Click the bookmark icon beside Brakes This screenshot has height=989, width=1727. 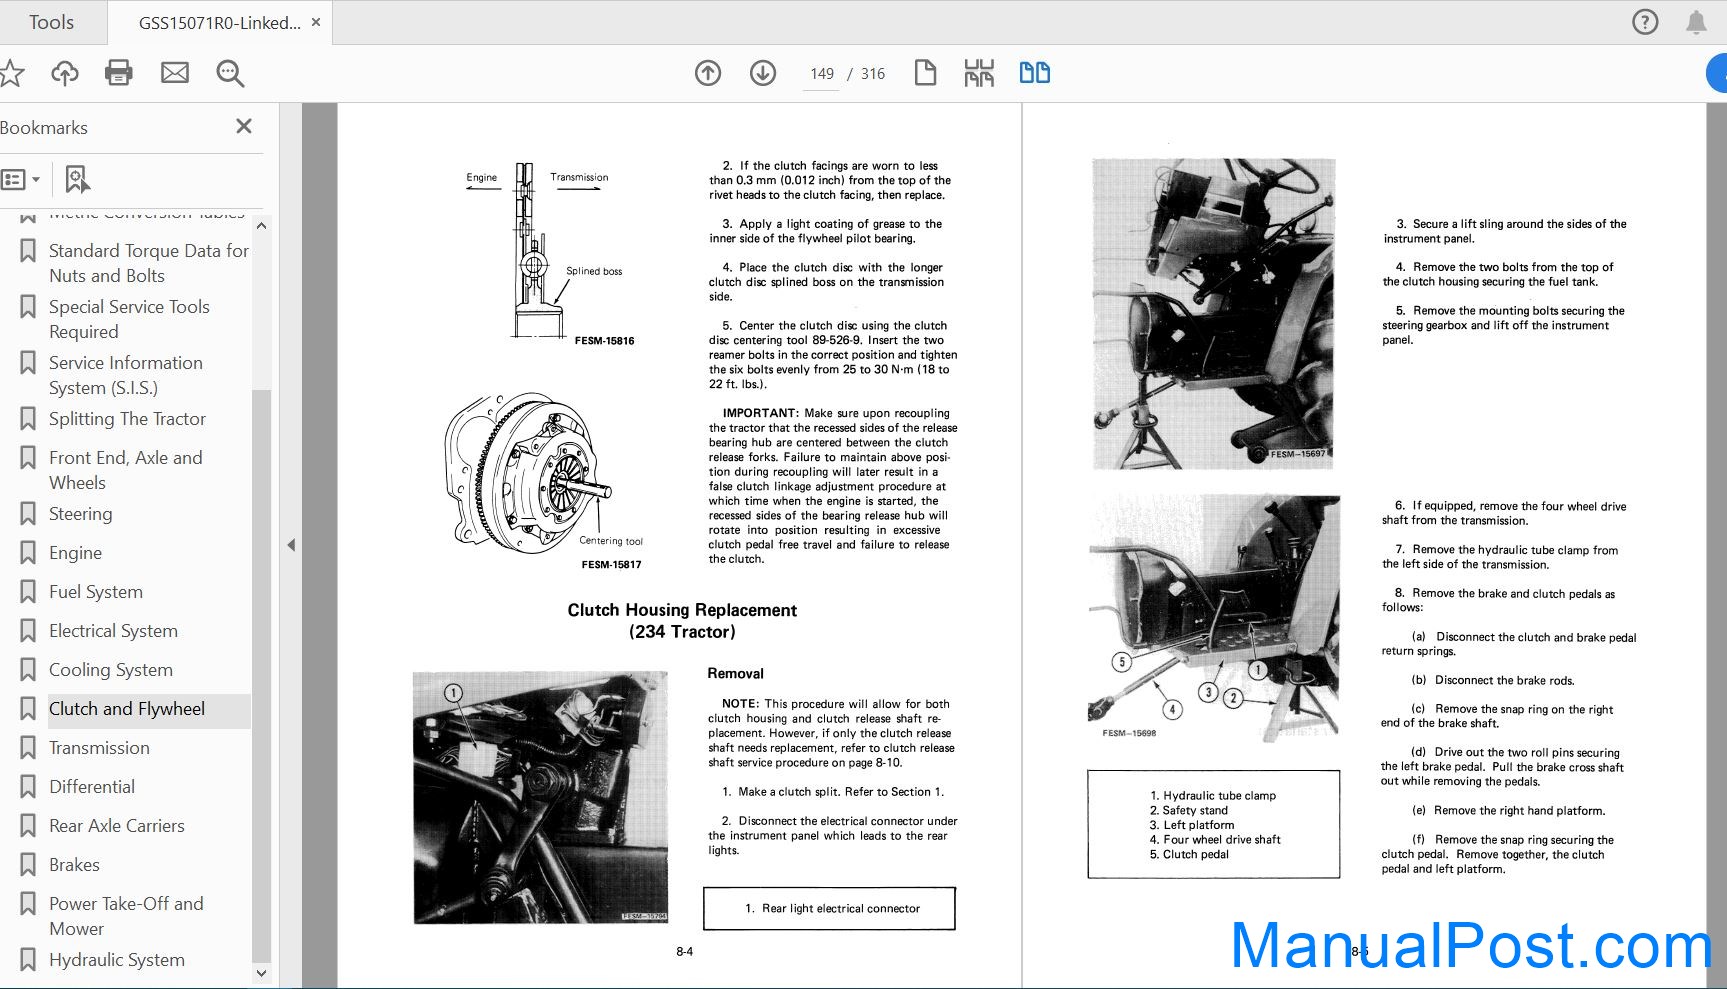(x=28, y=864)
